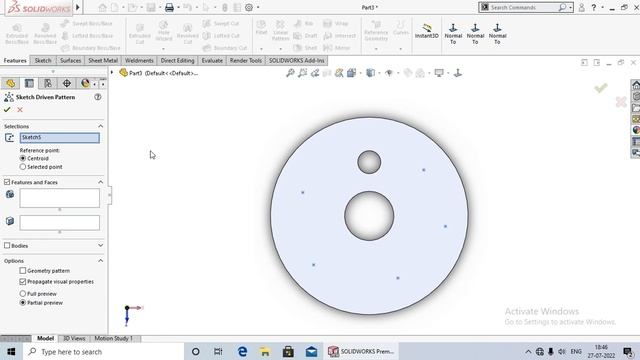Open the Surfaces ribbon tab
Image resolution: width=640 pixels, height=360 pixels.
pyautogui.click(x=70, y=60)
